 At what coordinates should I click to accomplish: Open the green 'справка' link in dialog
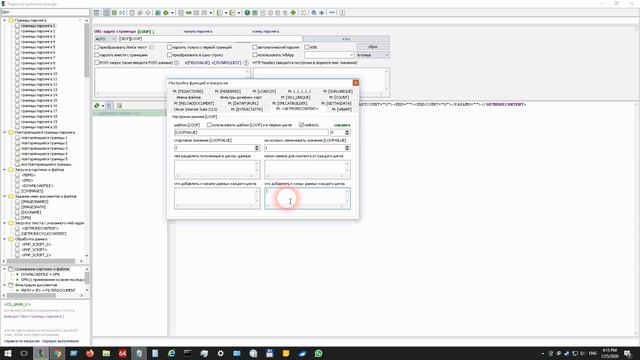click(x=342, y=125)
